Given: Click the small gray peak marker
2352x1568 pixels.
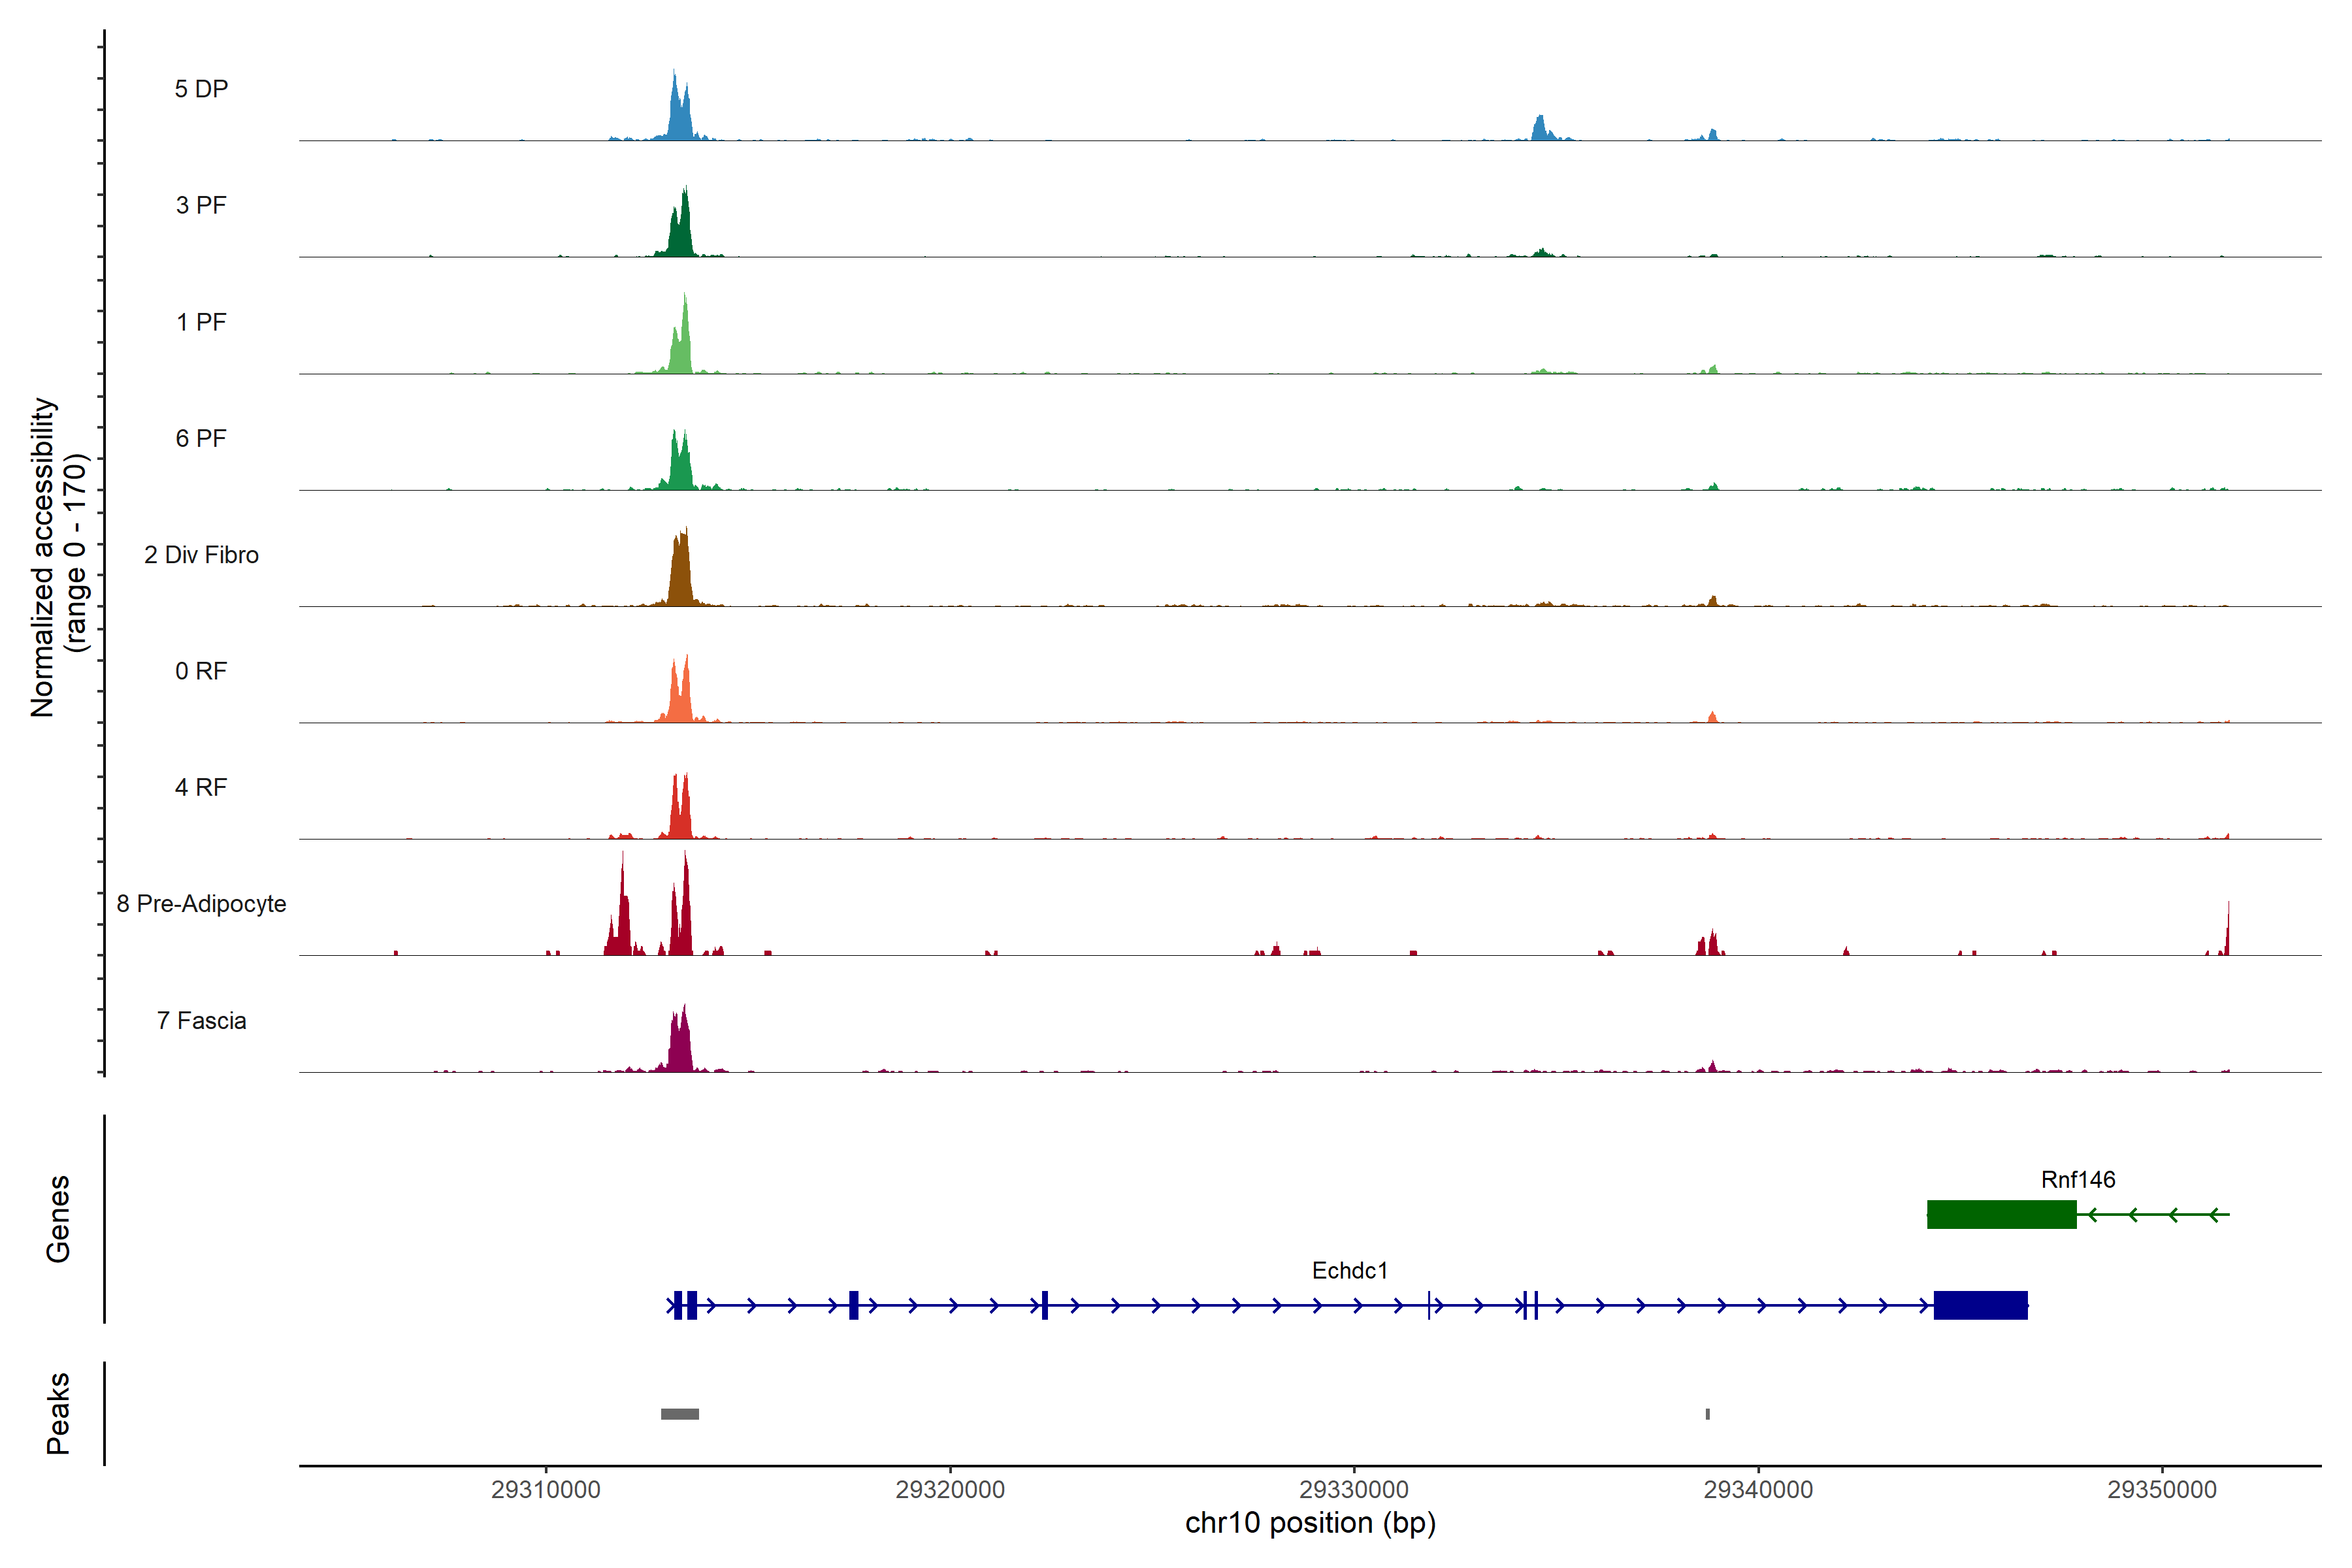Looking at the screenshot, I should (x=1707, y=1414).
